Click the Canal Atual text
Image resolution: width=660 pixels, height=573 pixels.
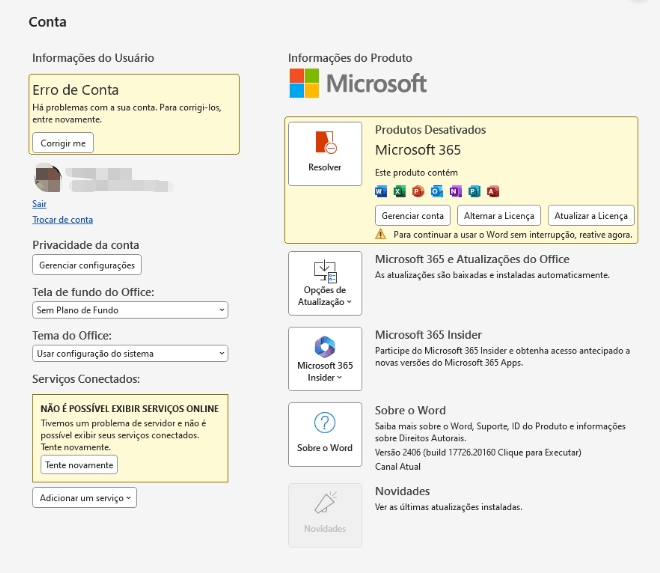(398, 466)
